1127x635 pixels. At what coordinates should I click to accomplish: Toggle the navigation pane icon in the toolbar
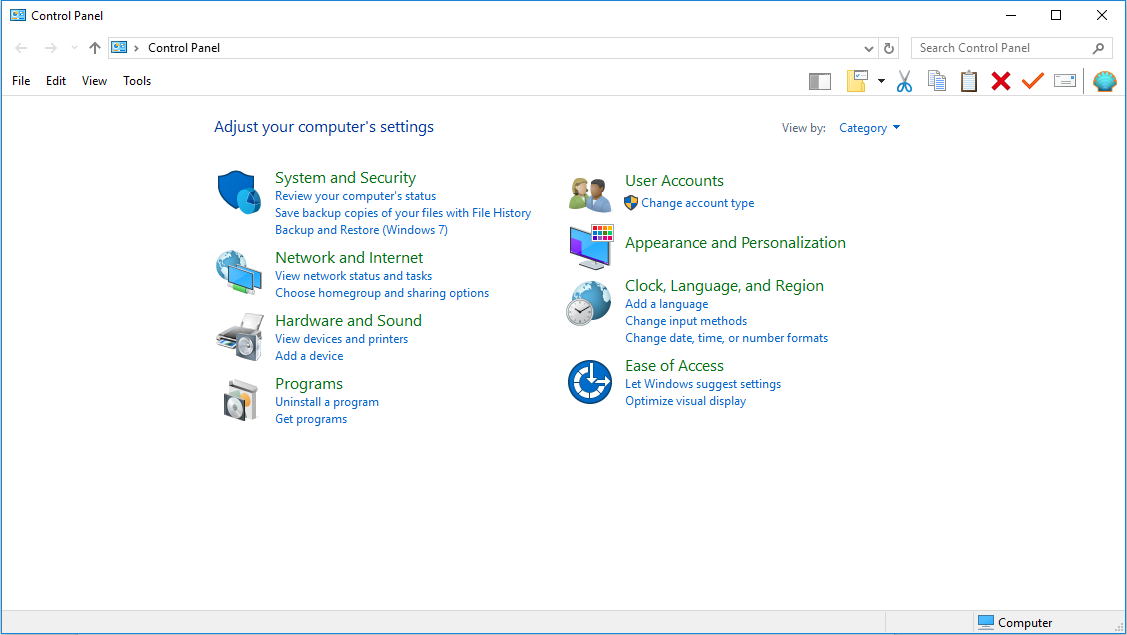819,81
